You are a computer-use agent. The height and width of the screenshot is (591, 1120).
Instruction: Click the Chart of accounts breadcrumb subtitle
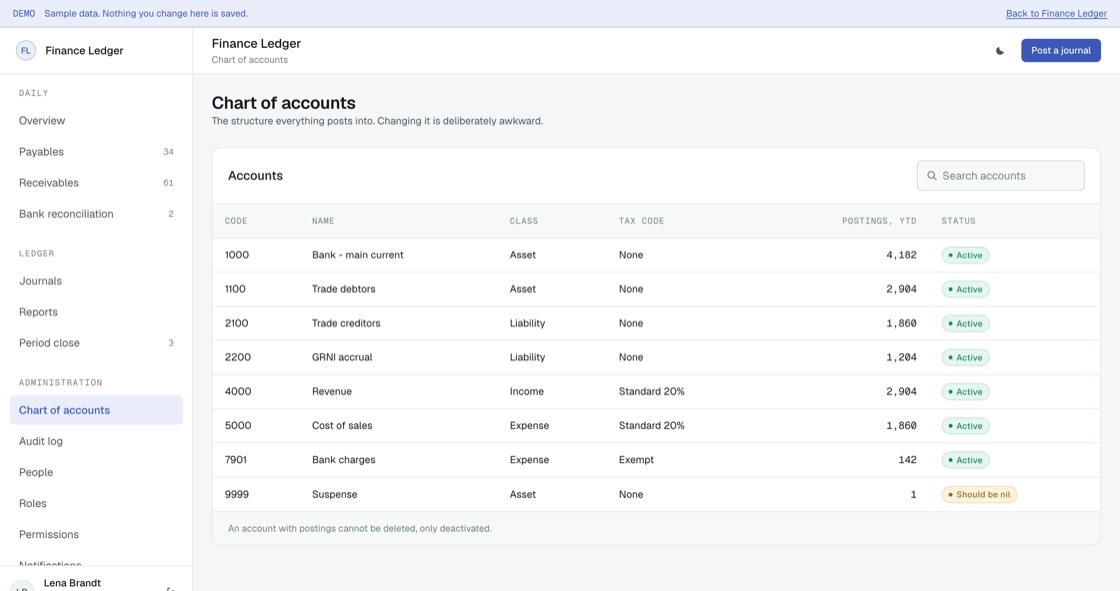coord(249,60)
